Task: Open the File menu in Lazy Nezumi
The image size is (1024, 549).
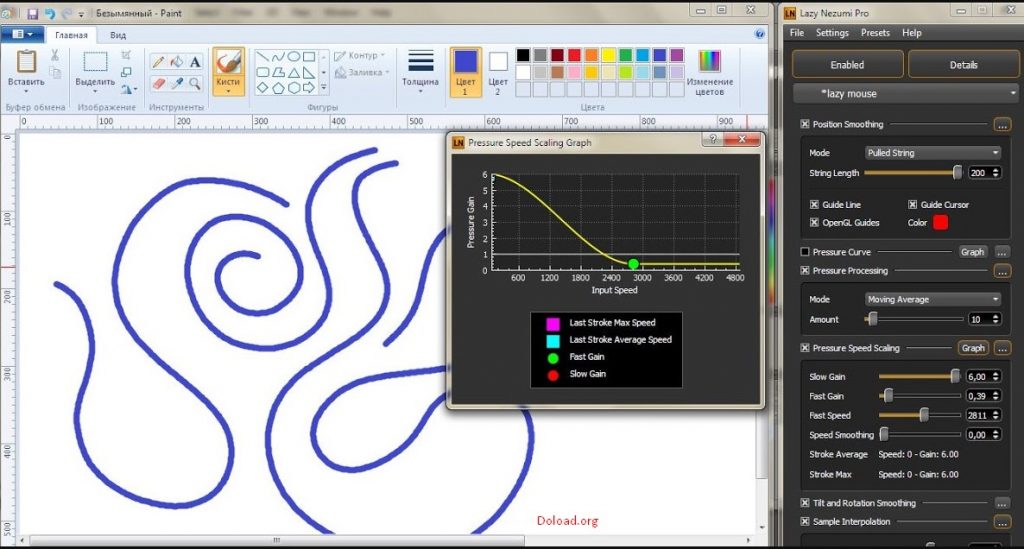Action: click(x=797, y=33)
